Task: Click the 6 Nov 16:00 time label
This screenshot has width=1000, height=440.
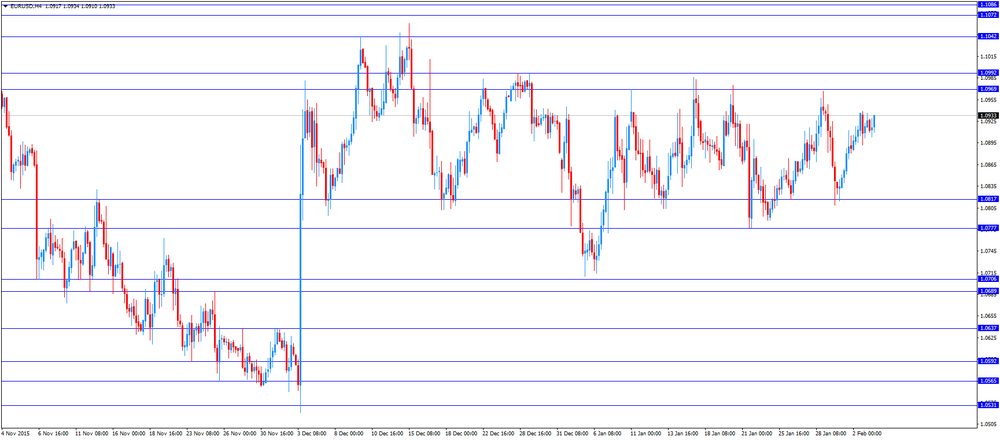Action: [x=54, y=434]
